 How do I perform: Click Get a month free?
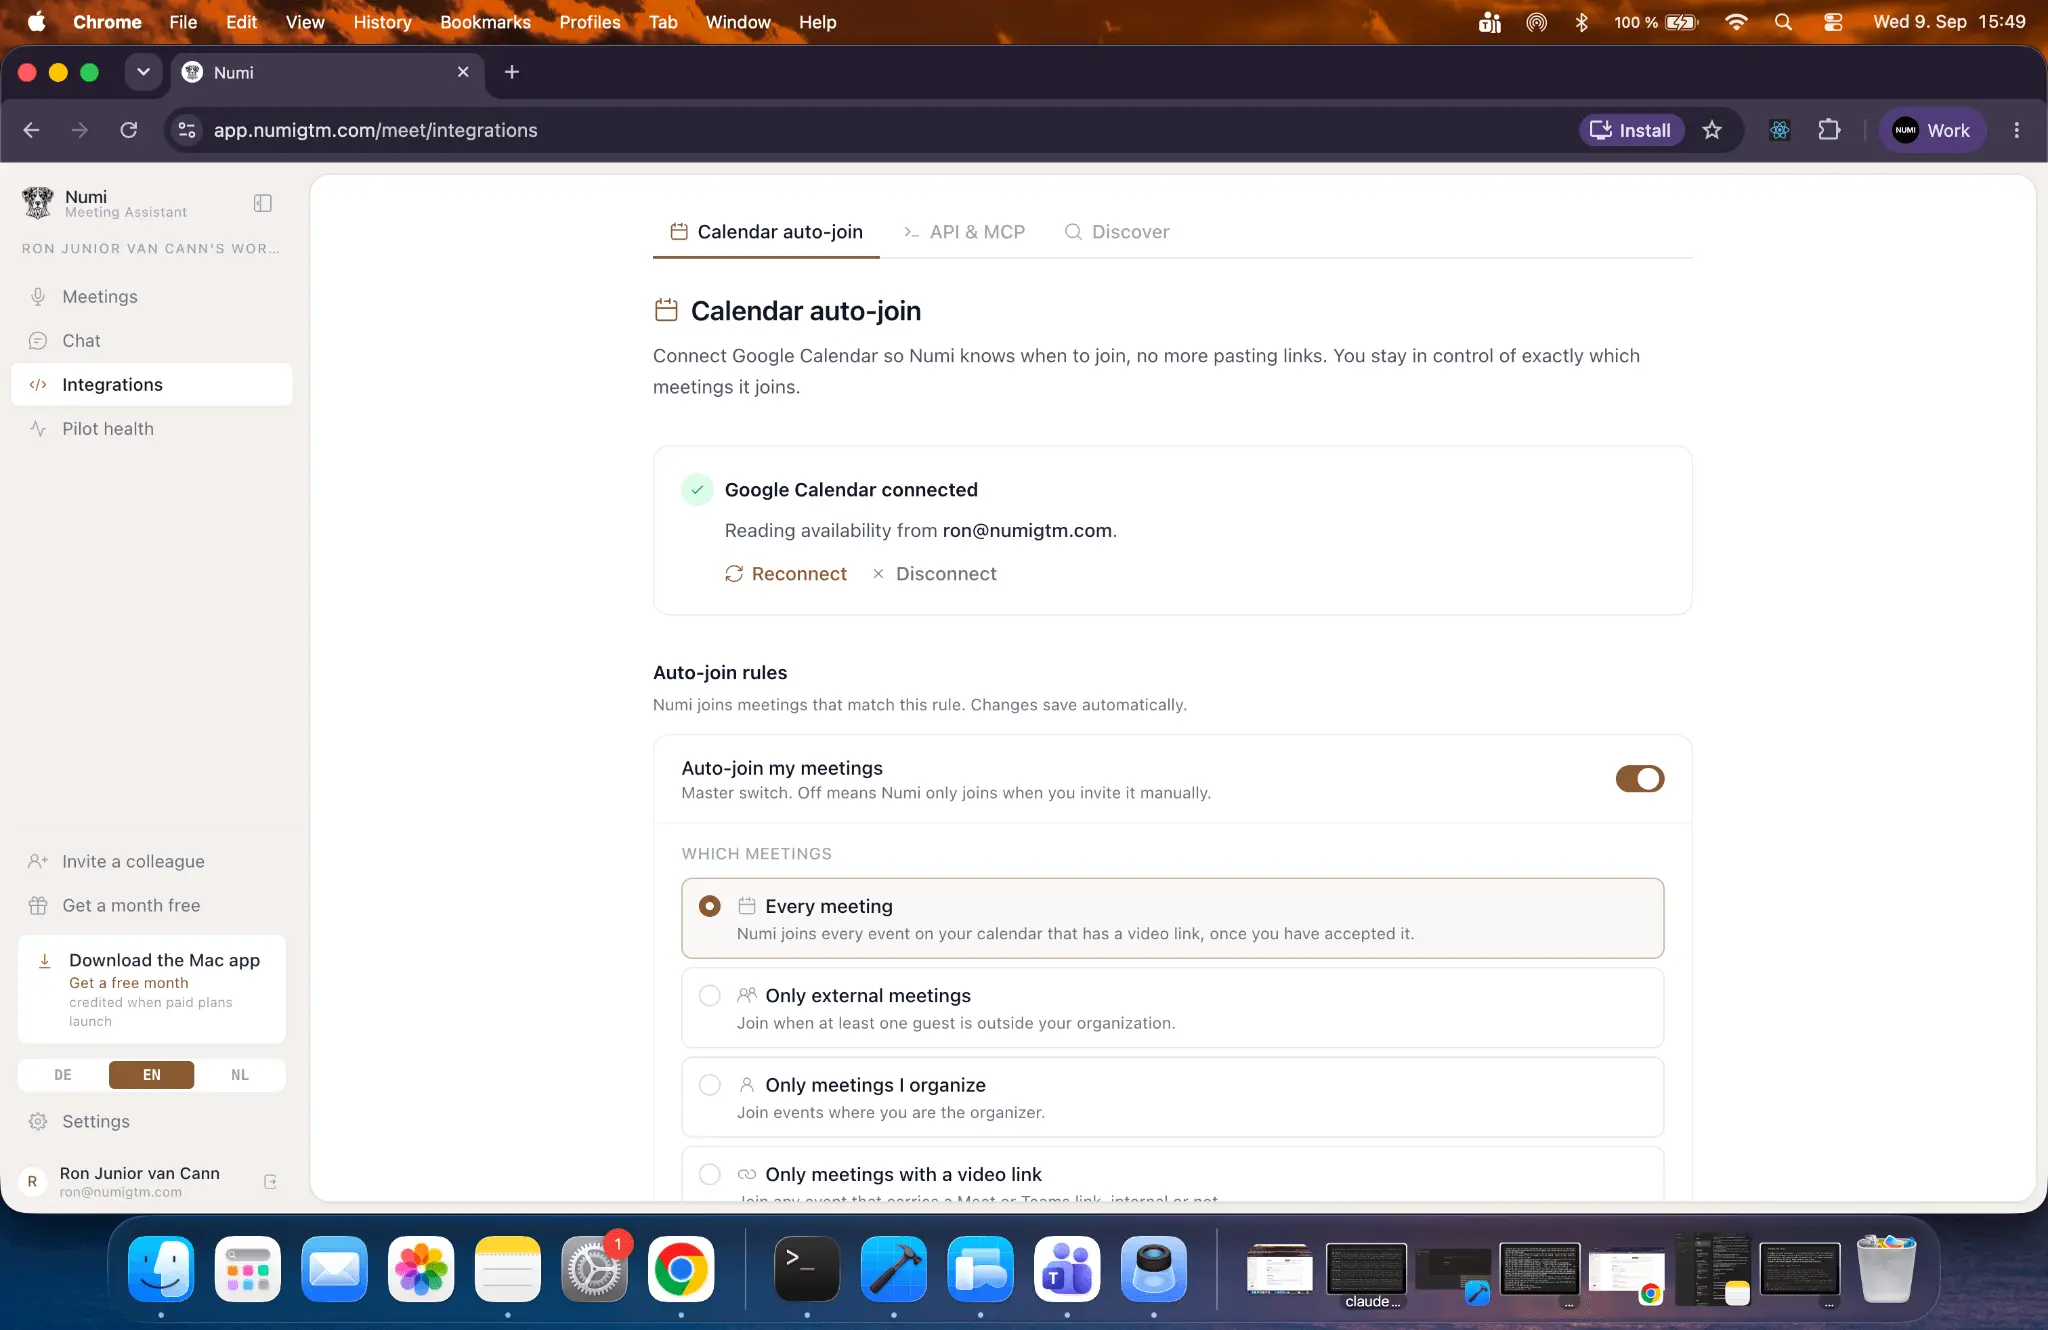pyautogui.click(x=151, y=906)
